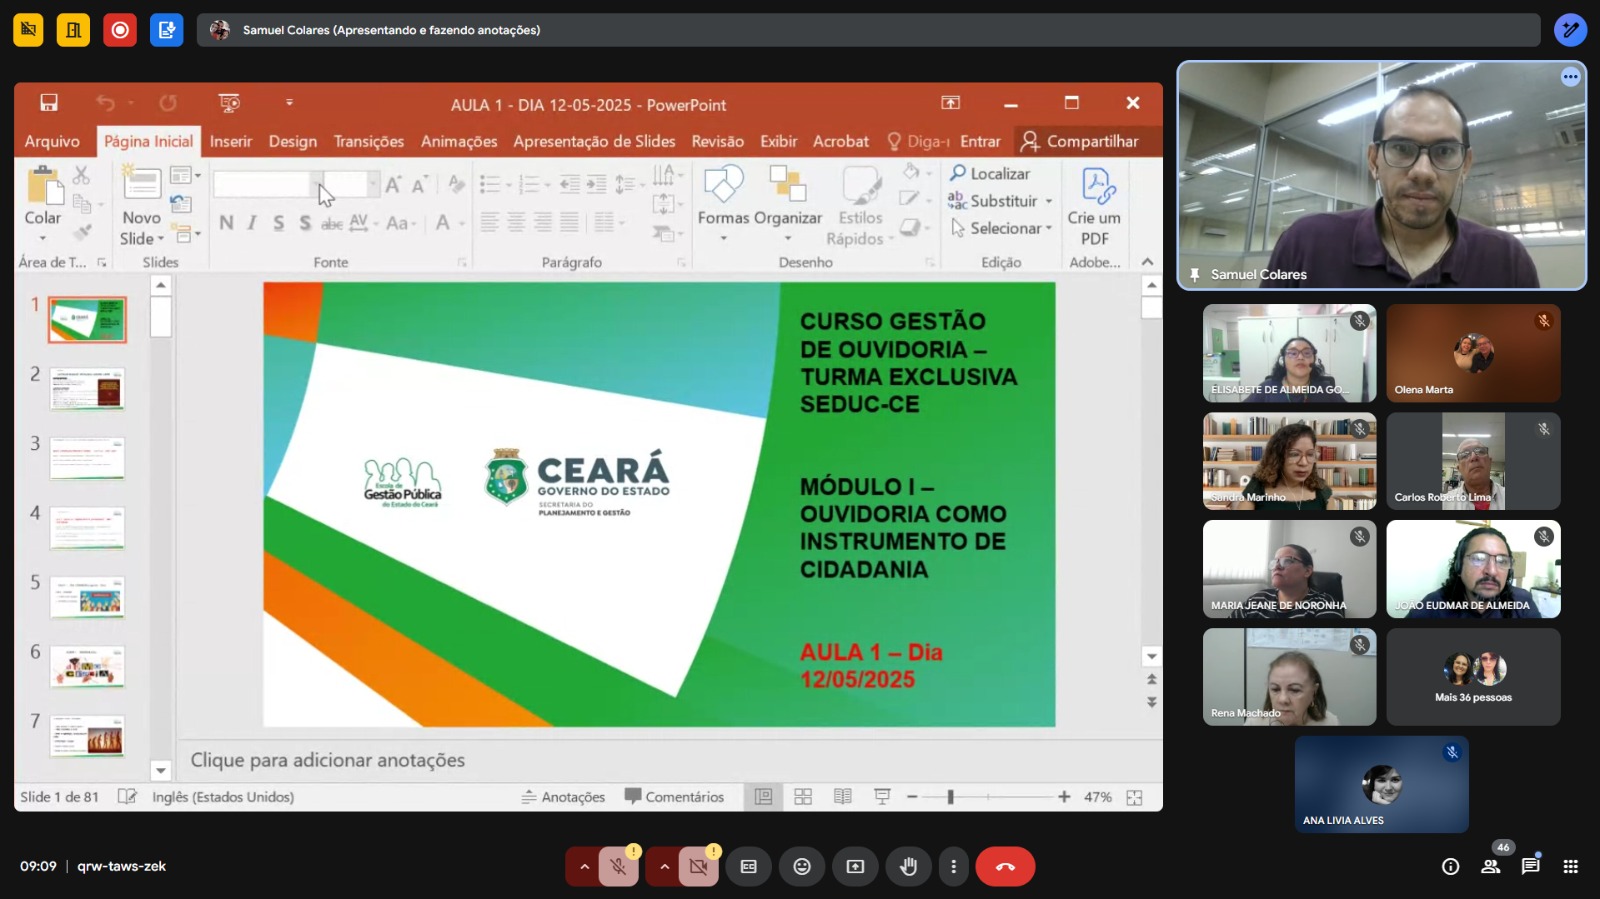Click the zoom slider in status bar

click(x=951, y=797)
